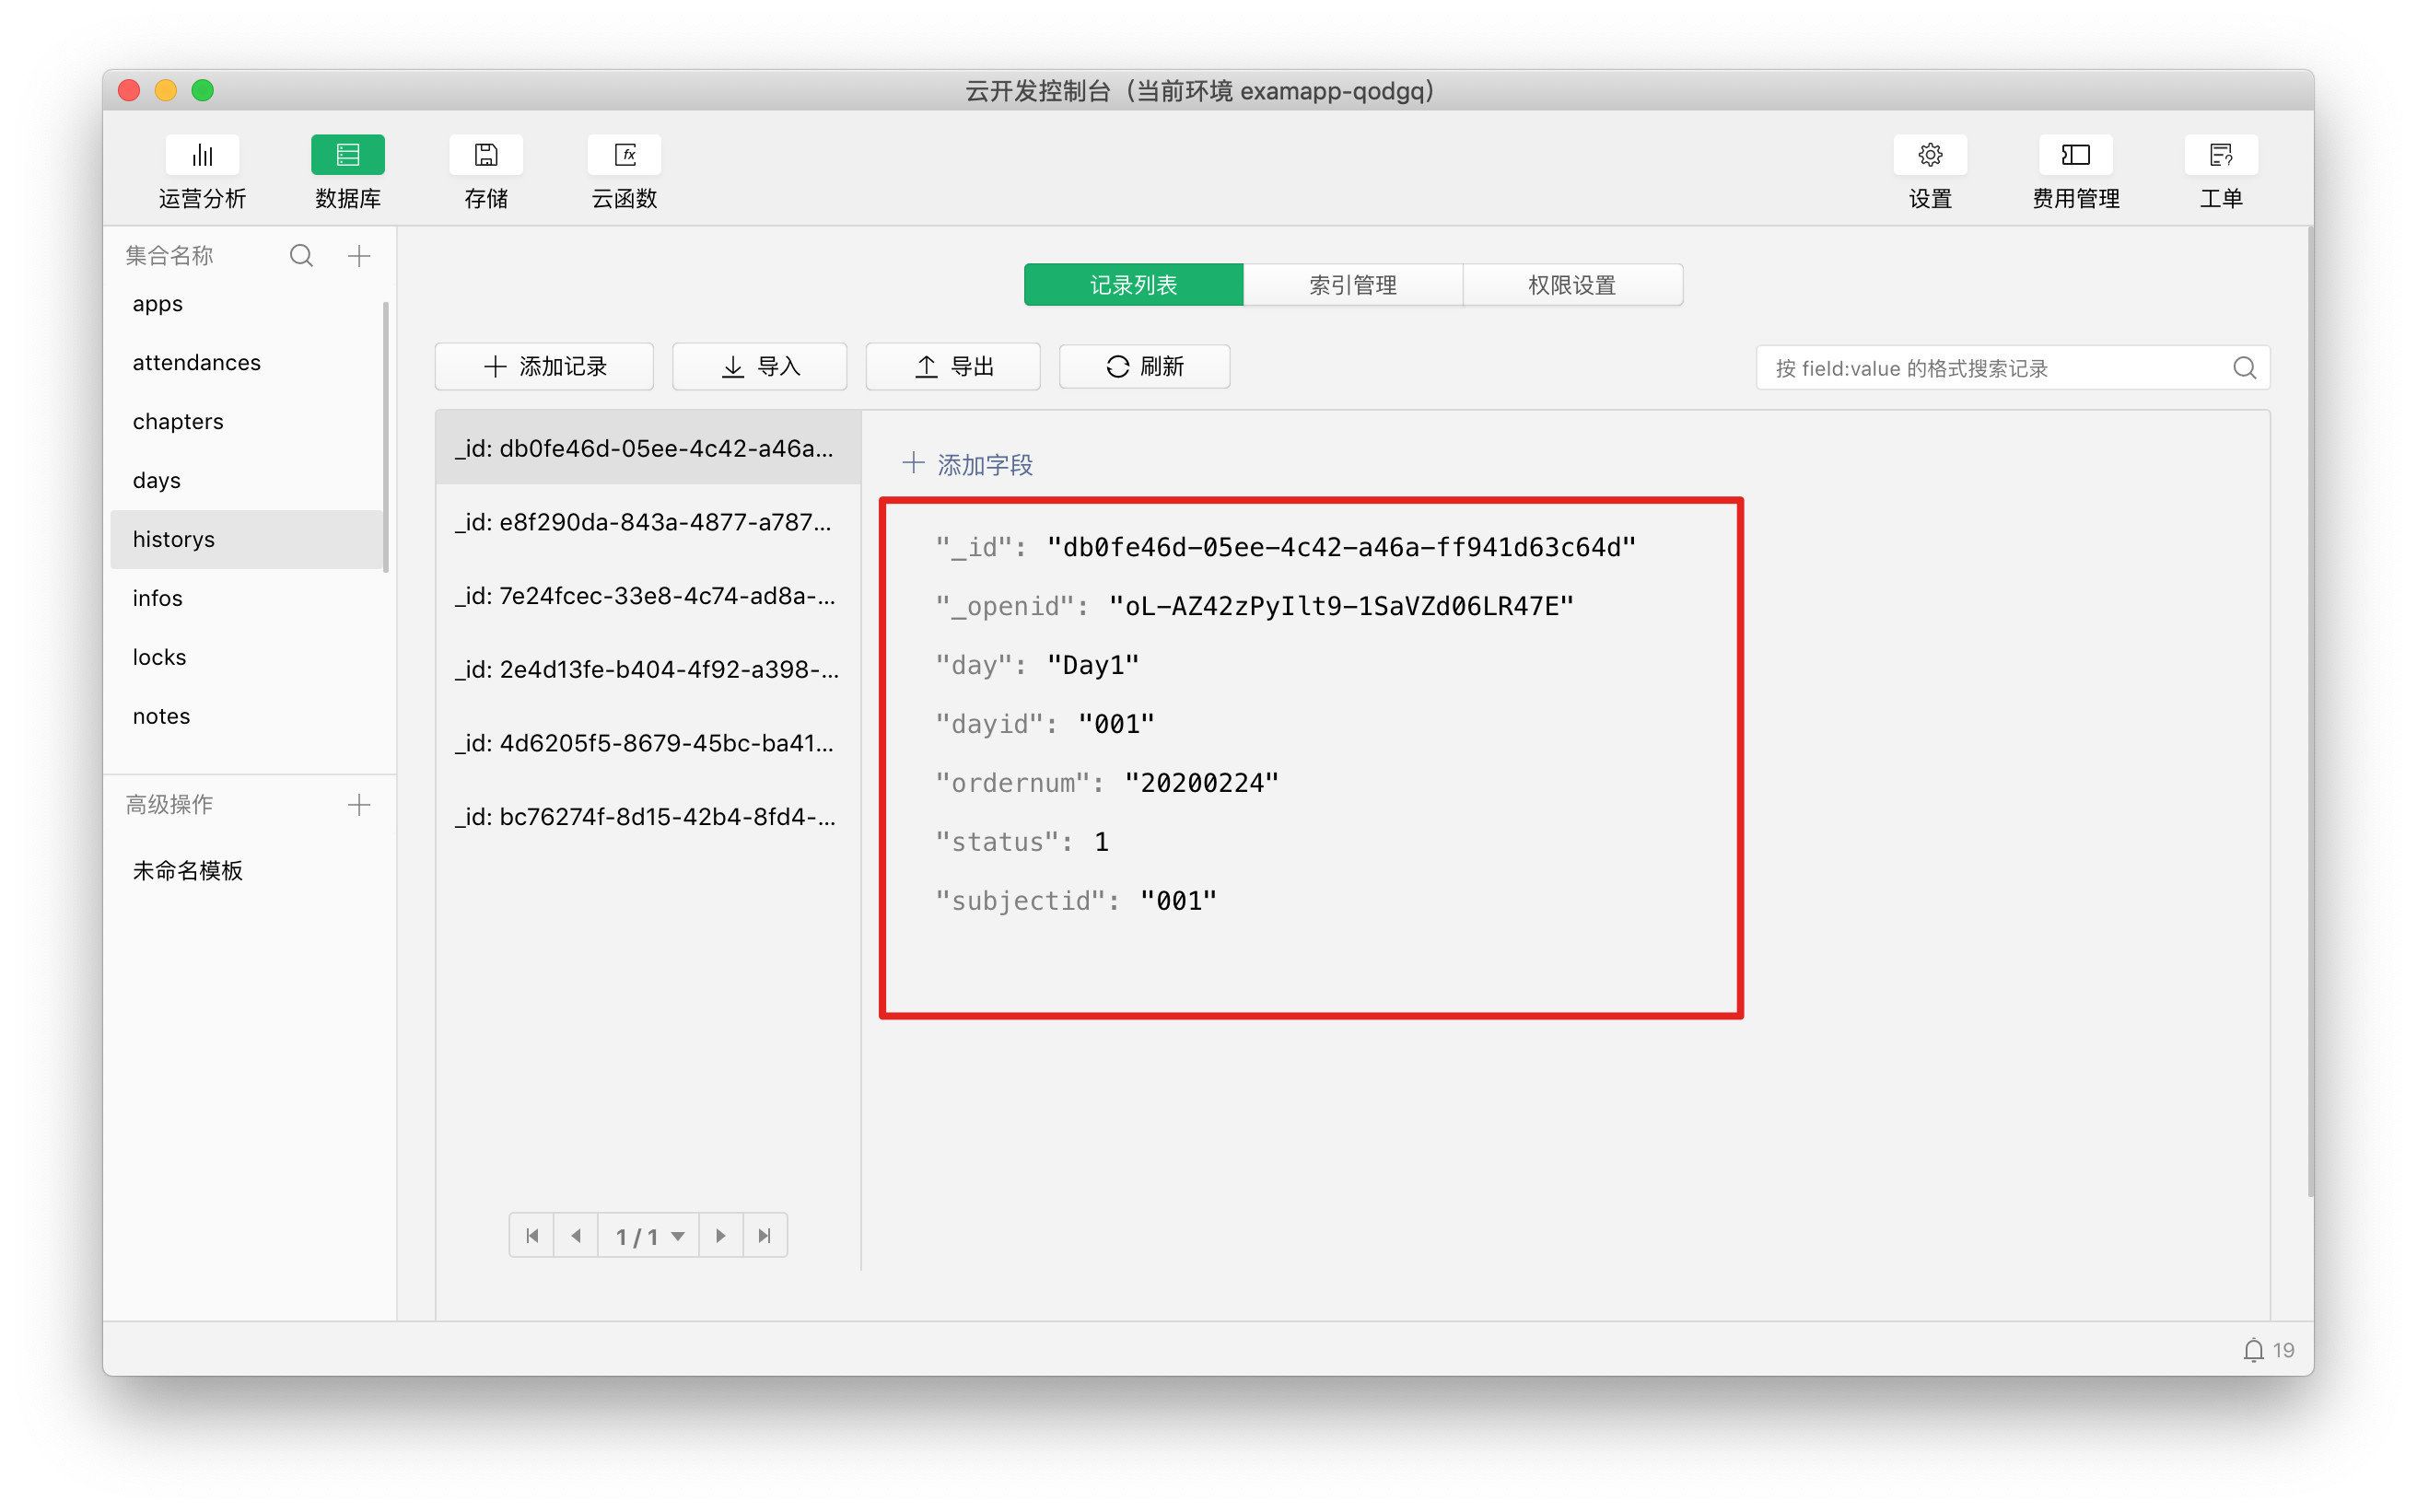2417x1512 pixels.
Task: Jump to the last page arrow
Action: [x=765, y=1236]
